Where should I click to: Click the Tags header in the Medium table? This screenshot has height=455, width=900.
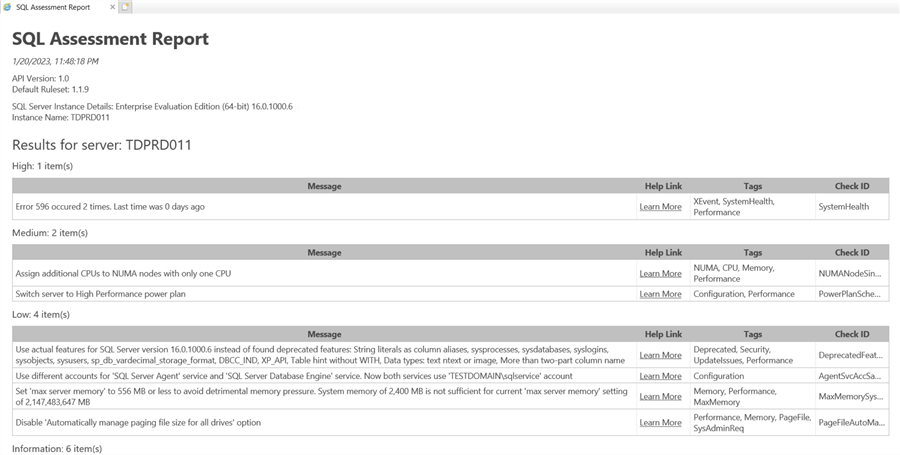pyautogui.click(x=752, y=252)
